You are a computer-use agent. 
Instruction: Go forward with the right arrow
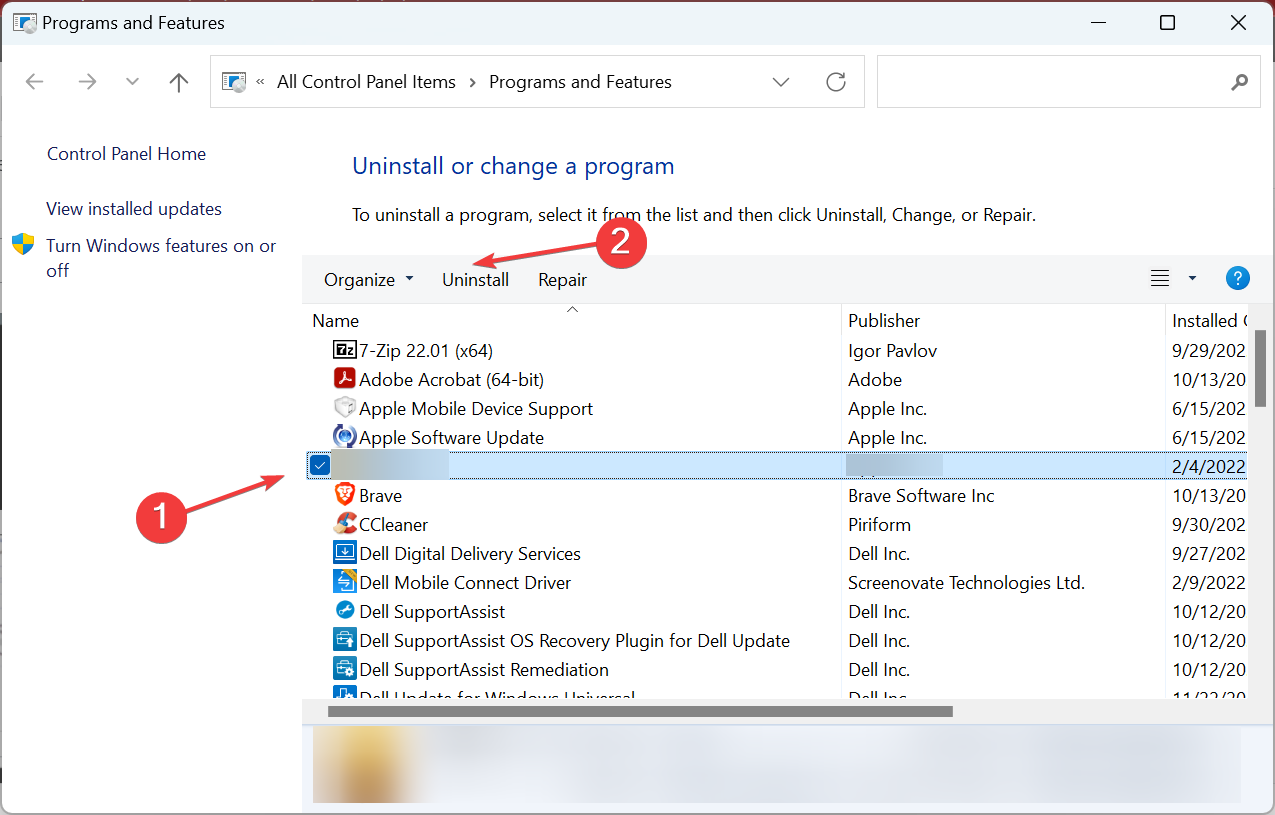(87, 82)
